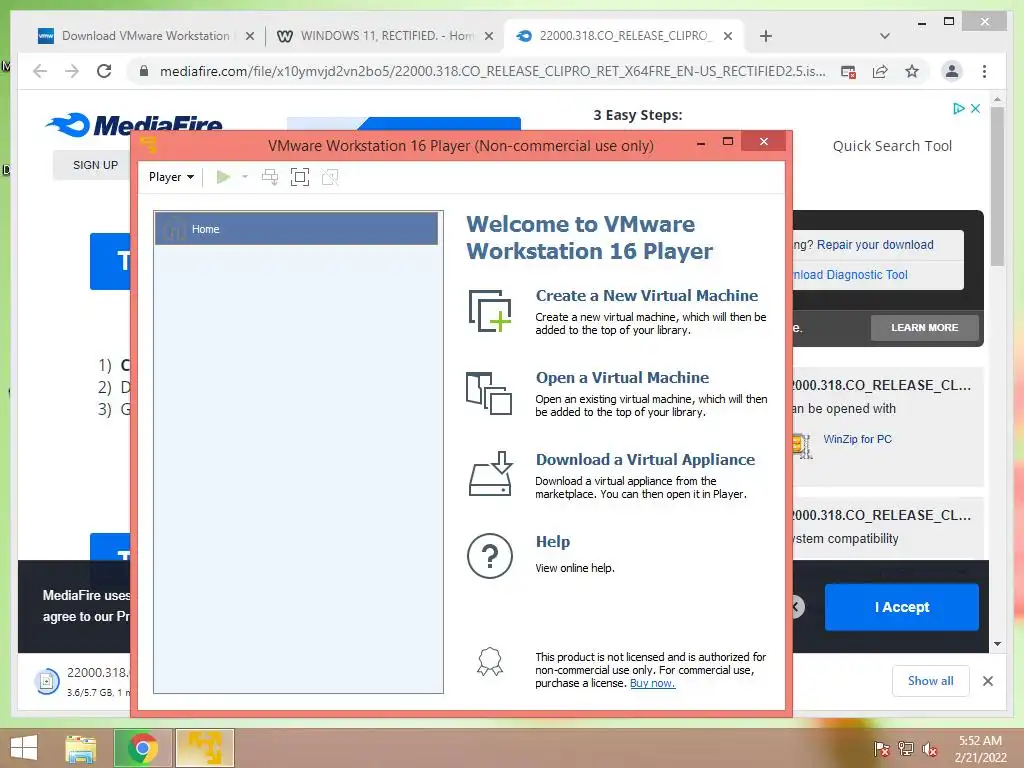Click the Download a Virtual Appliance icon
The image size is (1024, 768).
pos(490,473)
